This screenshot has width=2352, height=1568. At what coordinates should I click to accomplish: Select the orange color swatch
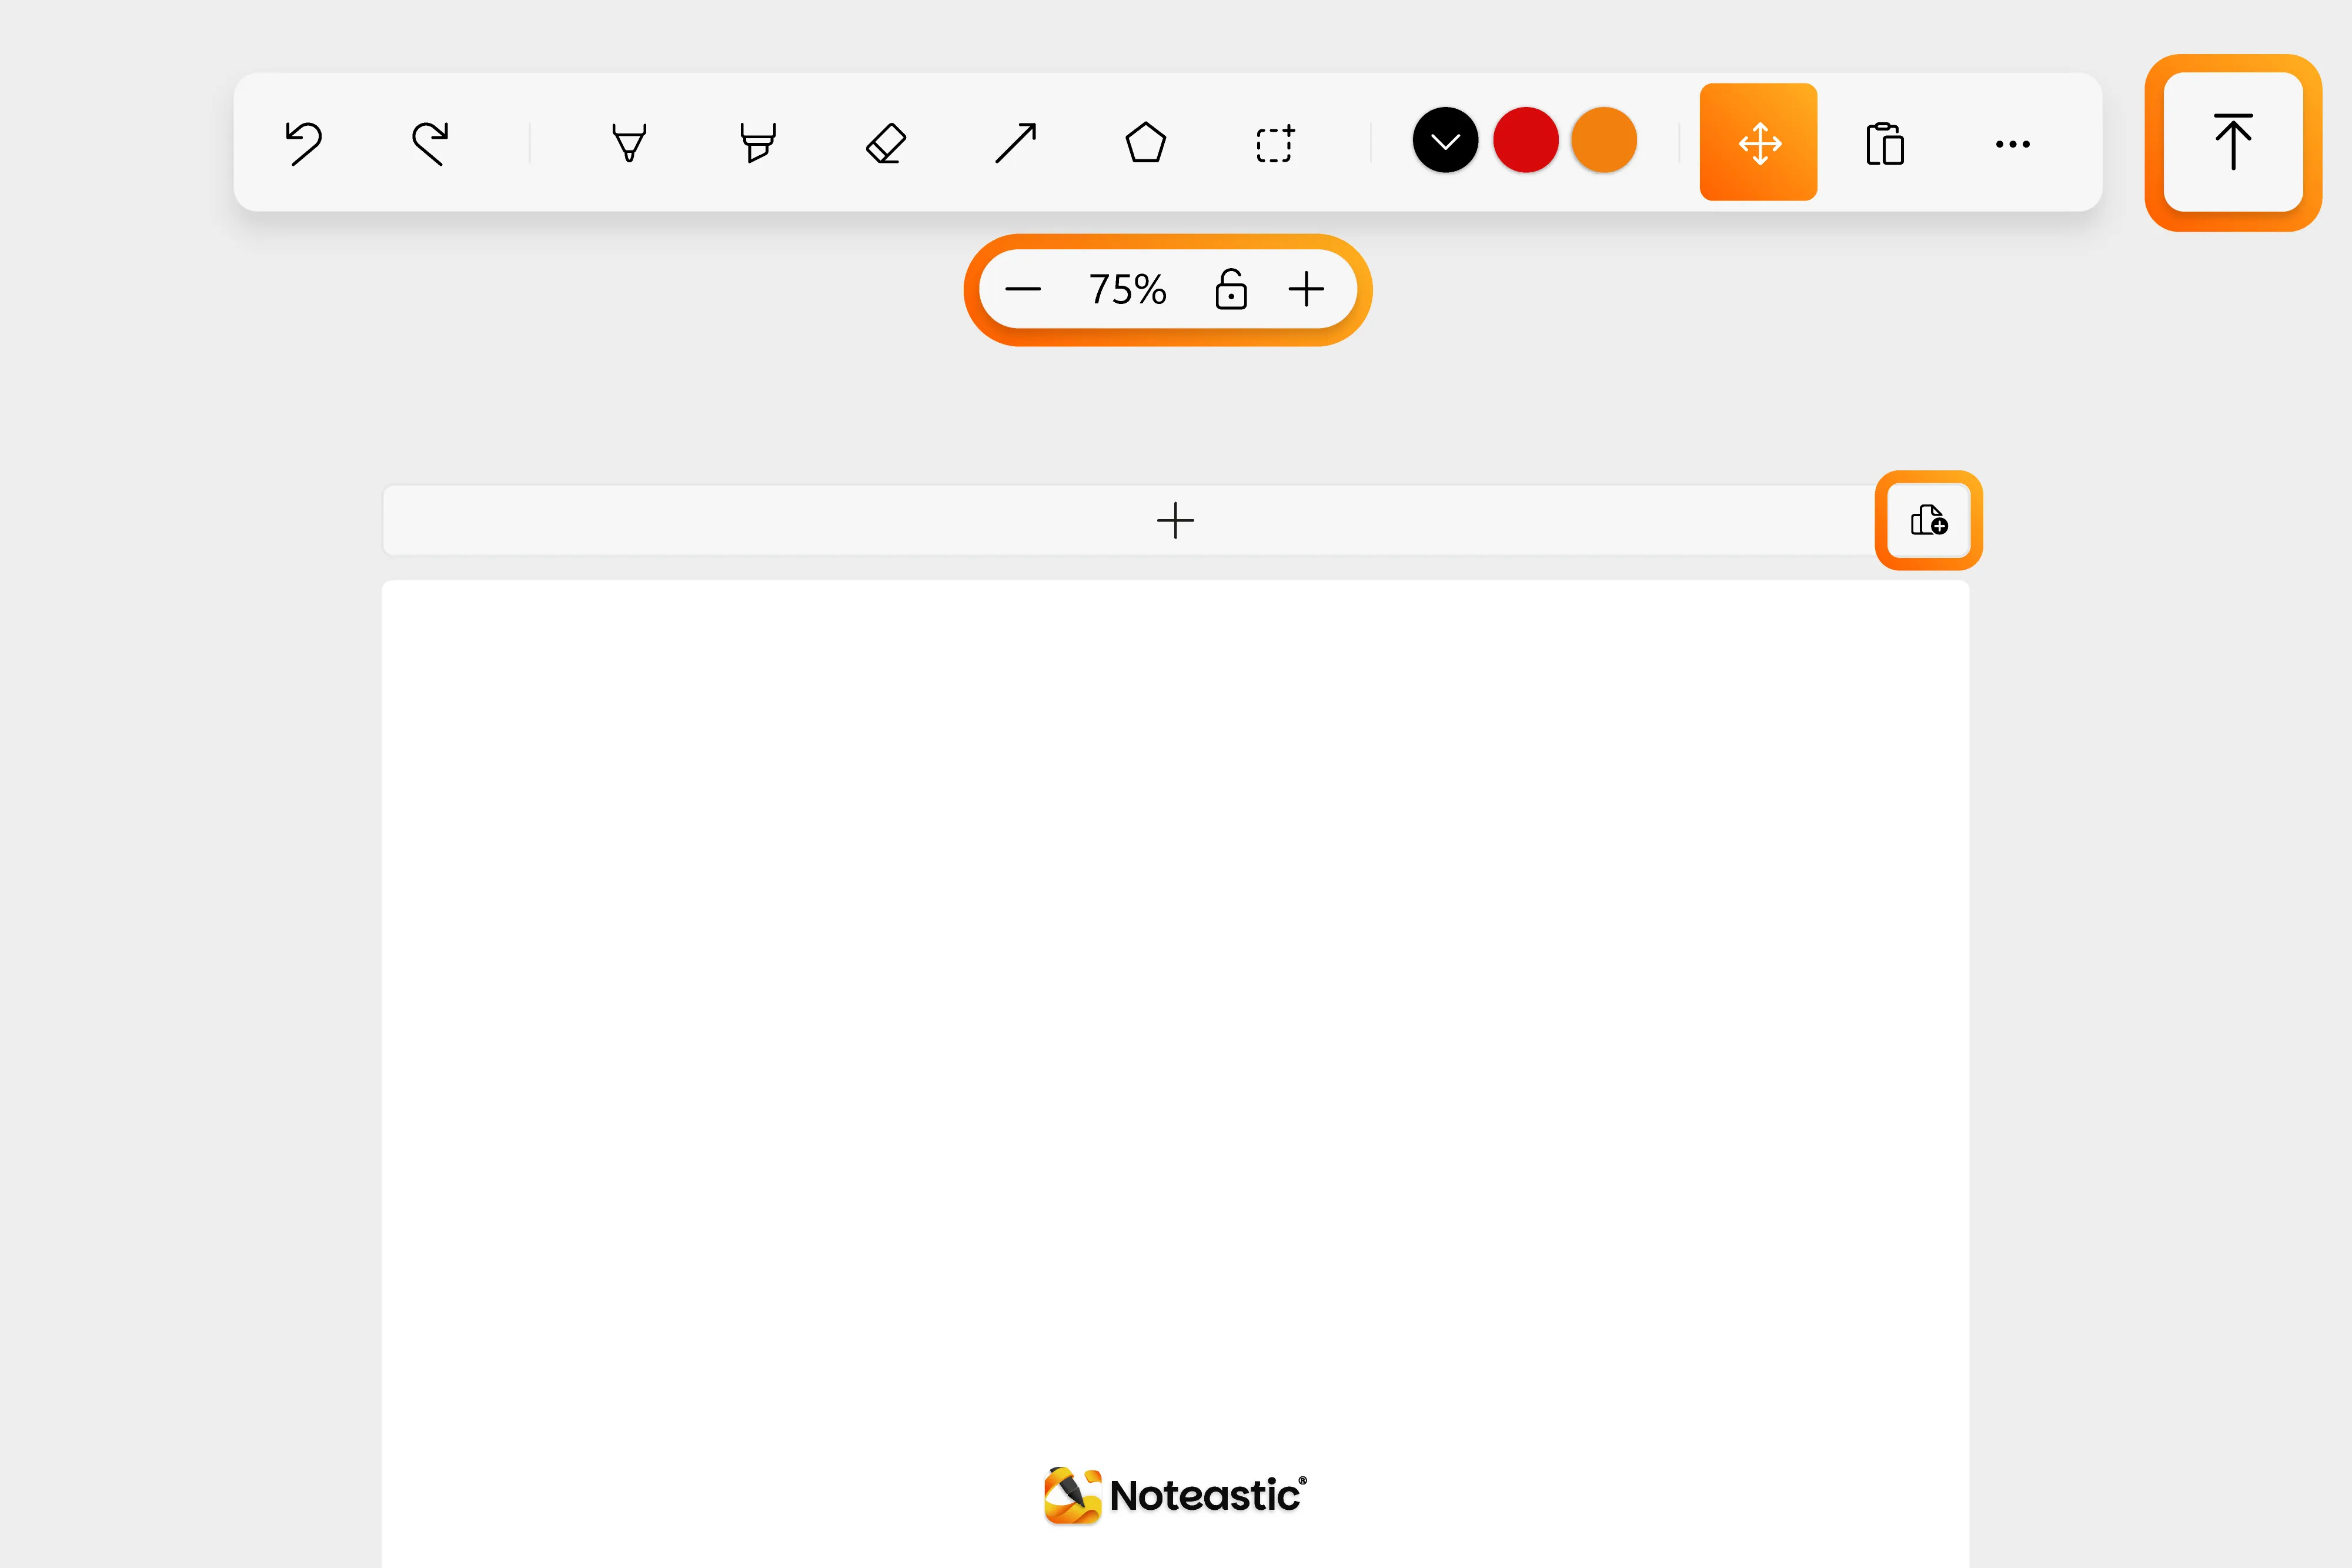point(1605,141)
